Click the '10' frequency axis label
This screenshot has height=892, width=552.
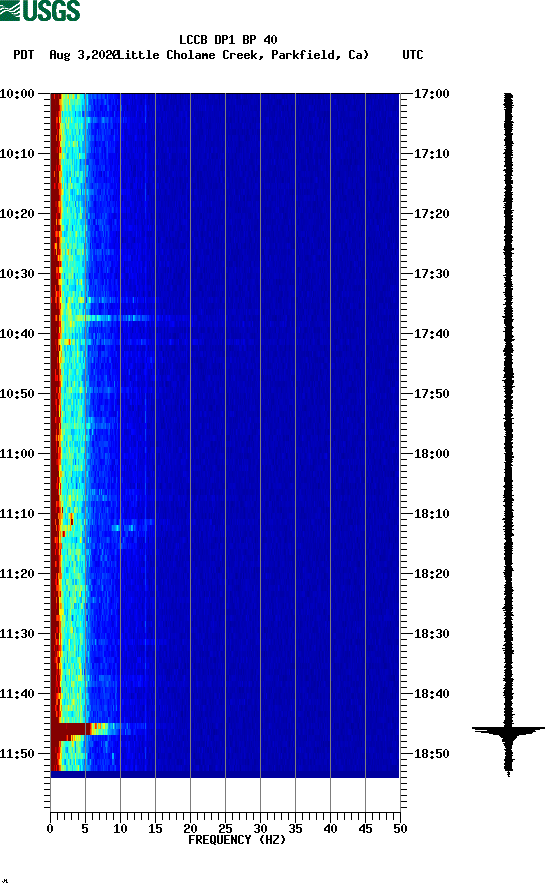pos(120,829)
